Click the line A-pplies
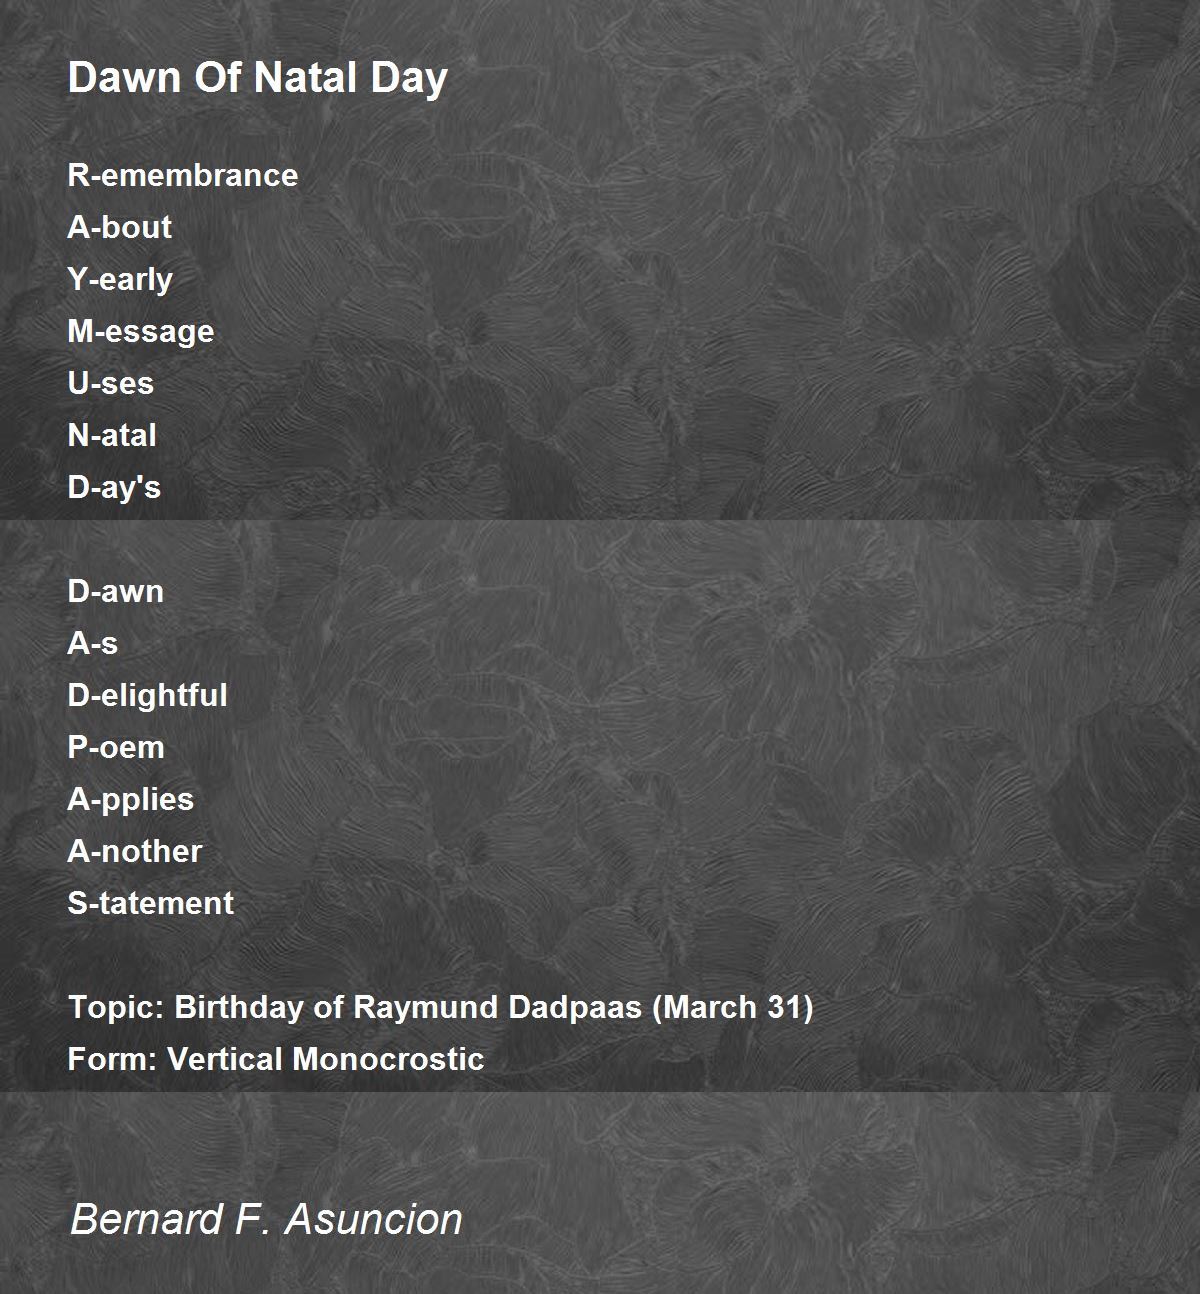The height and width of the screenshot is (1294, 1200). 131,800
